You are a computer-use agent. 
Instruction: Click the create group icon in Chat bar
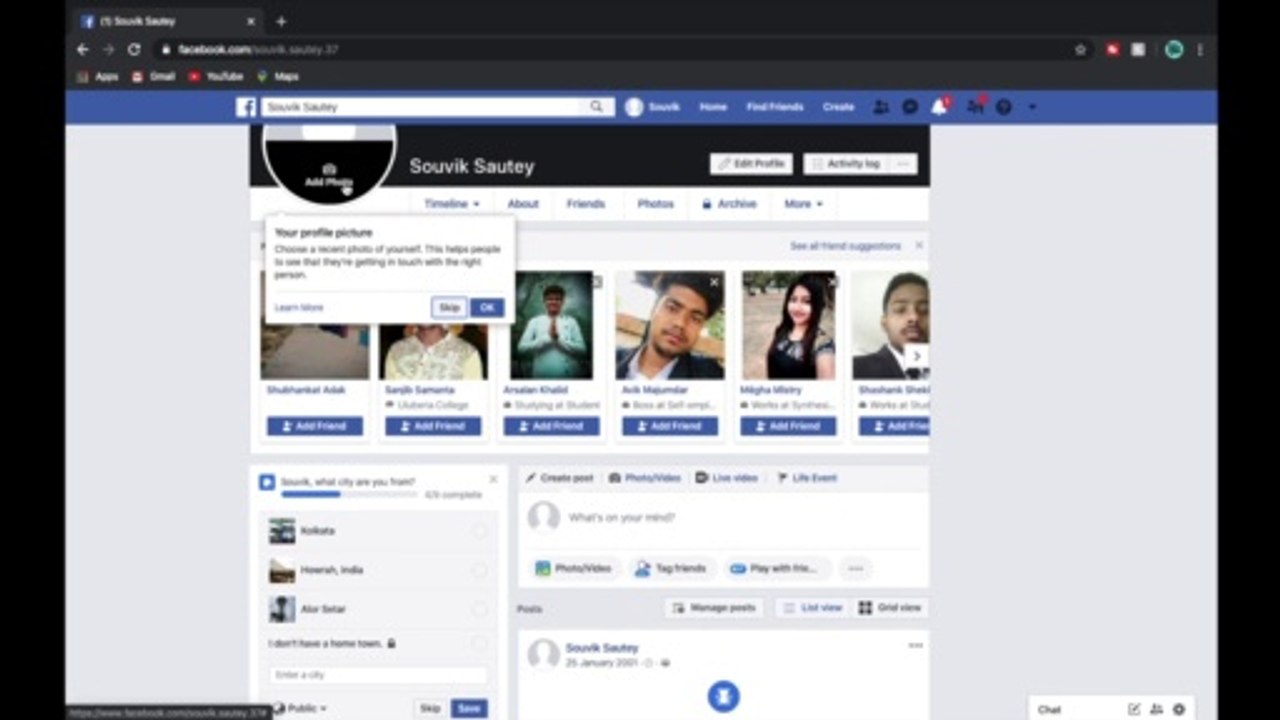(x=1156, y=709)
